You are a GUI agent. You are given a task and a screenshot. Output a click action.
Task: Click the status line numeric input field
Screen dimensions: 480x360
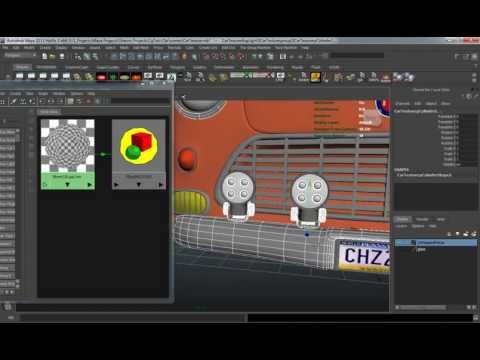pyautogui.click(x=357, y=55)
